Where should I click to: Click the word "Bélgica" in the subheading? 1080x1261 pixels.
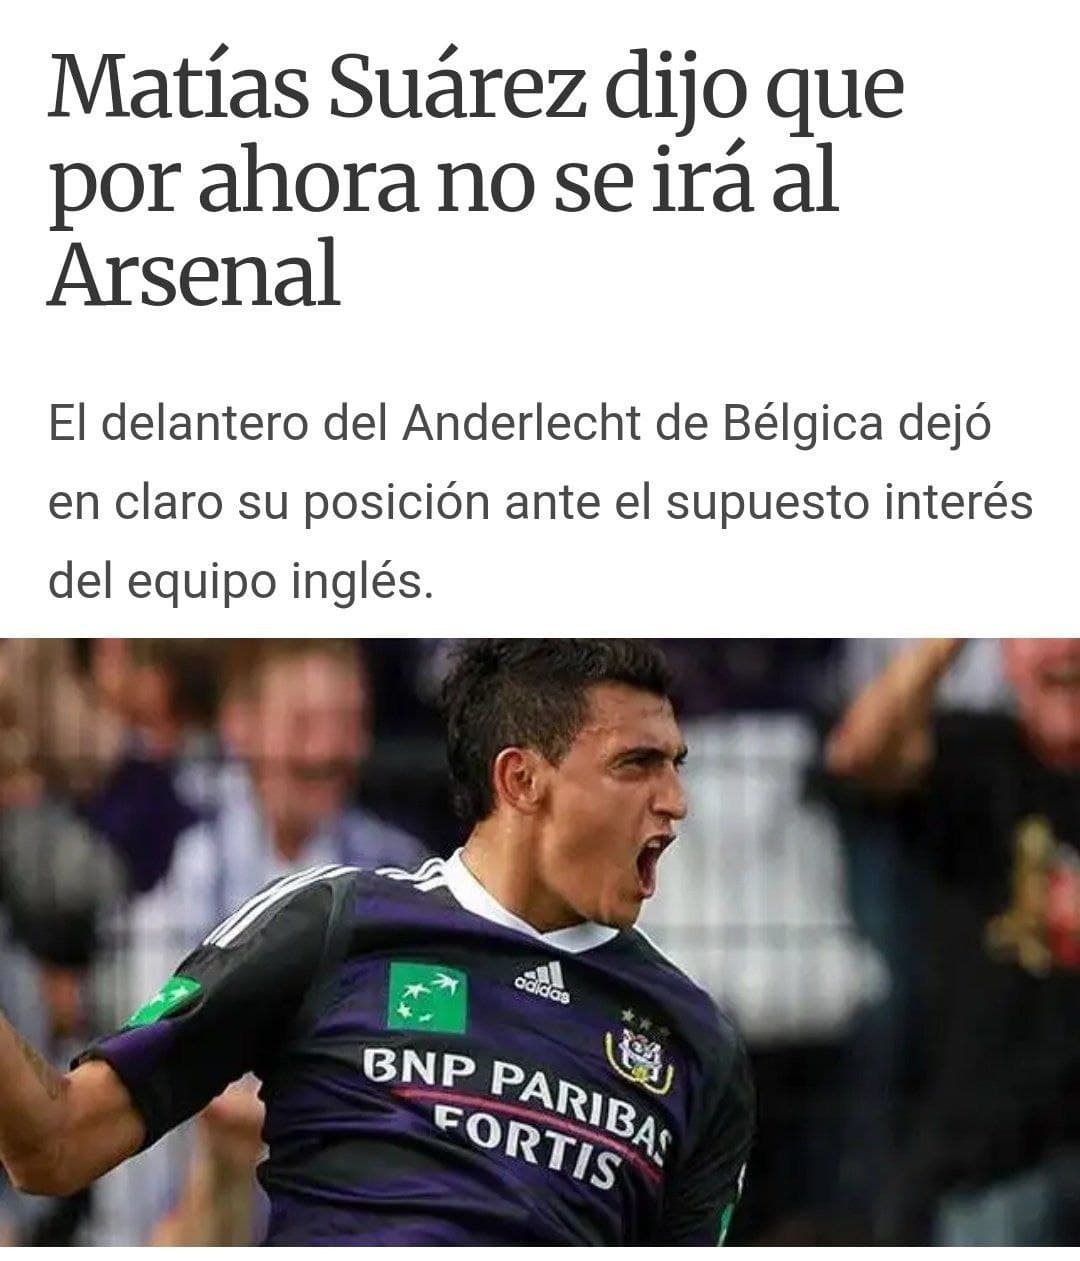tap(801, 426)
